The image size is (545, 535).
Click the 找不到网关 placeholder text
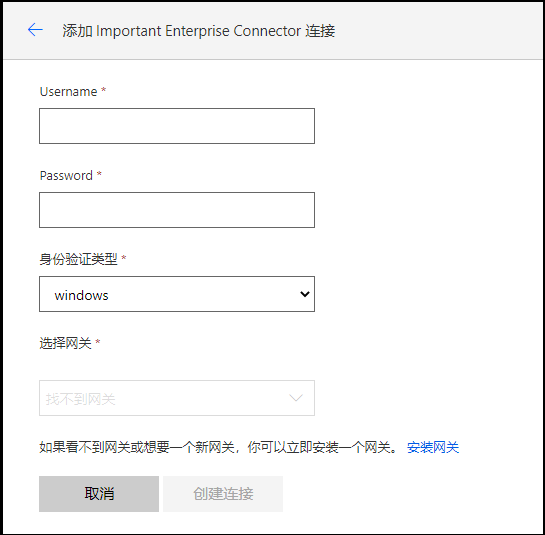tap(81, 399)
